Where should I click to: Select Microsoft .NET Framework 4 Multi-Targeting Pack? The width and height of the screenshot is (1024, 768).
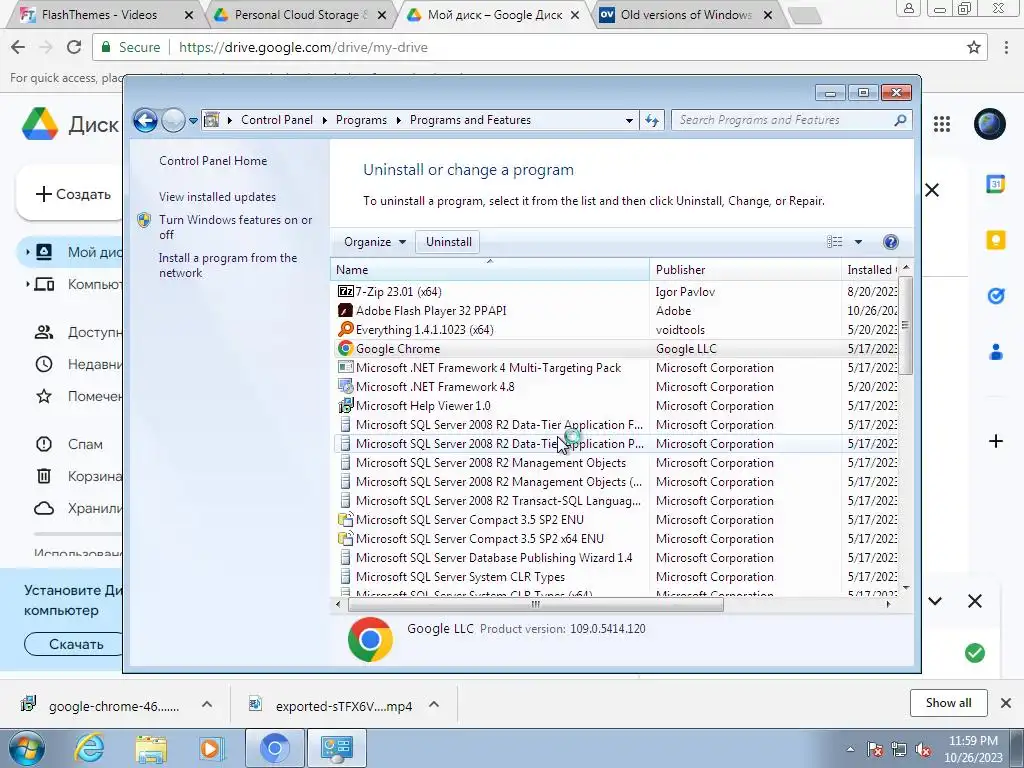click(x=488, y=368)
